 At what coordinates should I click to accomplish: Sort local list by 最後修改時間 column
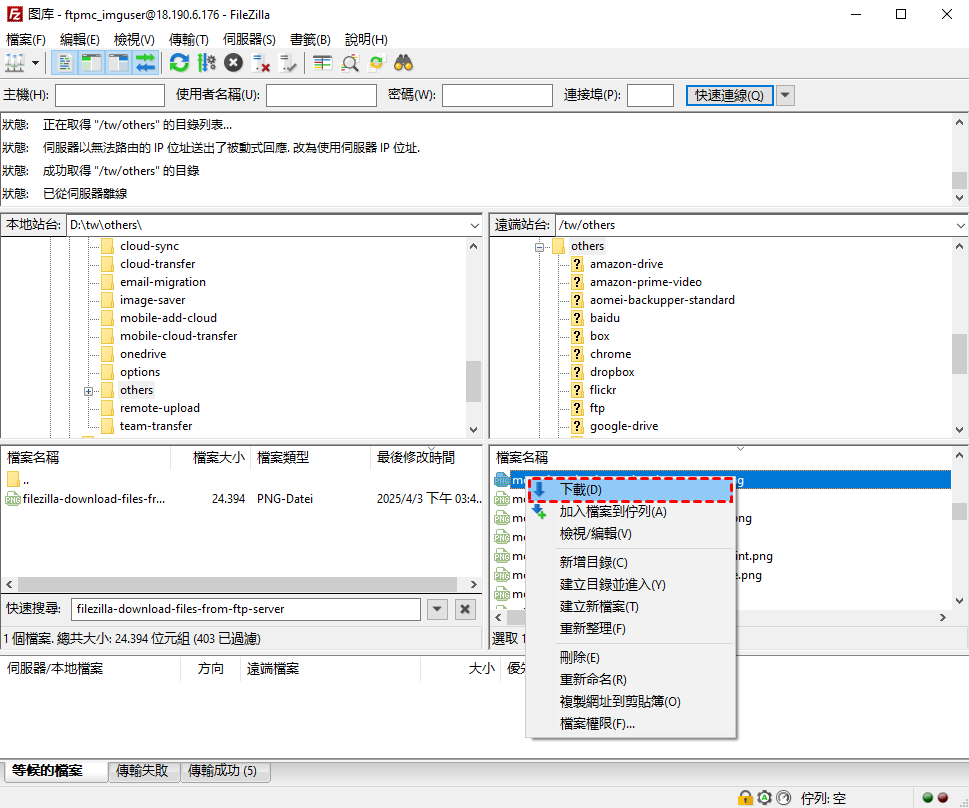tap(426, 457)
